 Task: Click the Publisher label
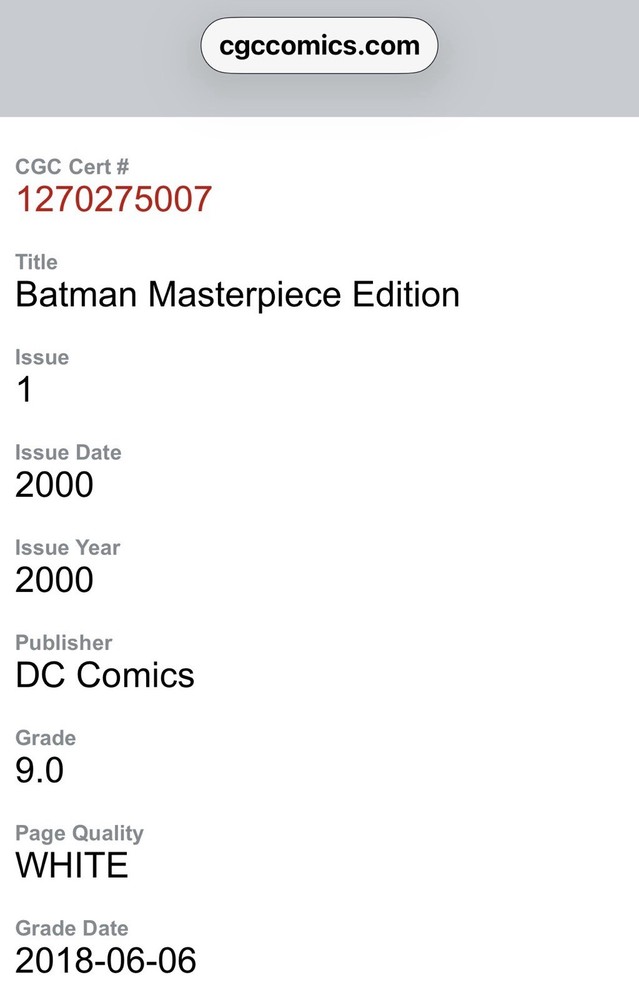pyautogui.click(x=64, y=642)
